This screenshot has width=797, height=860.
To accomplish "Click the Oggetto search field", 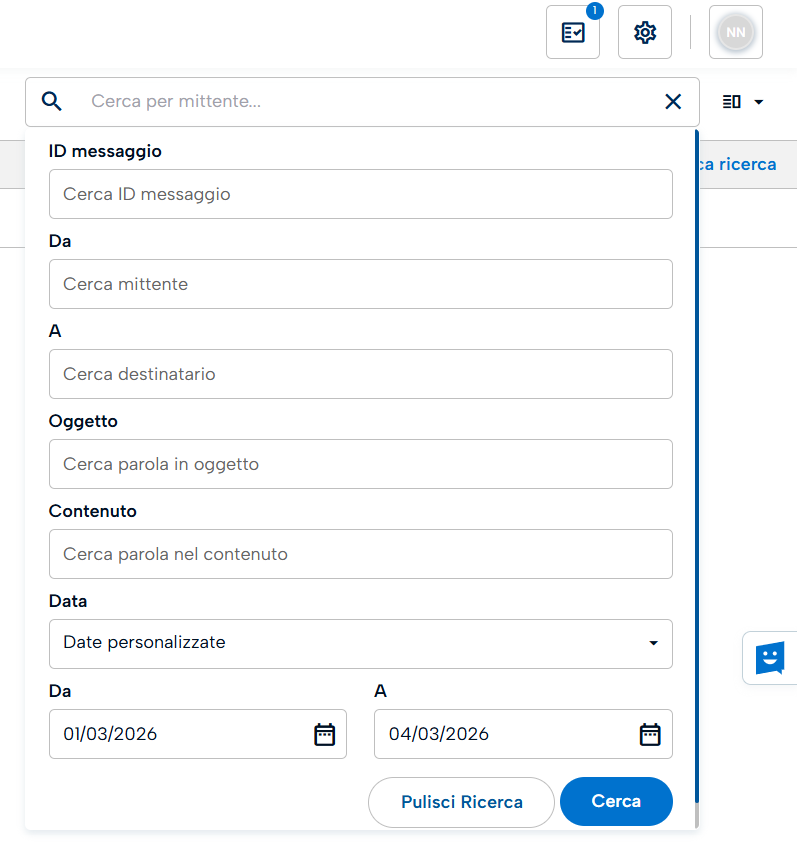I will 360,464.
